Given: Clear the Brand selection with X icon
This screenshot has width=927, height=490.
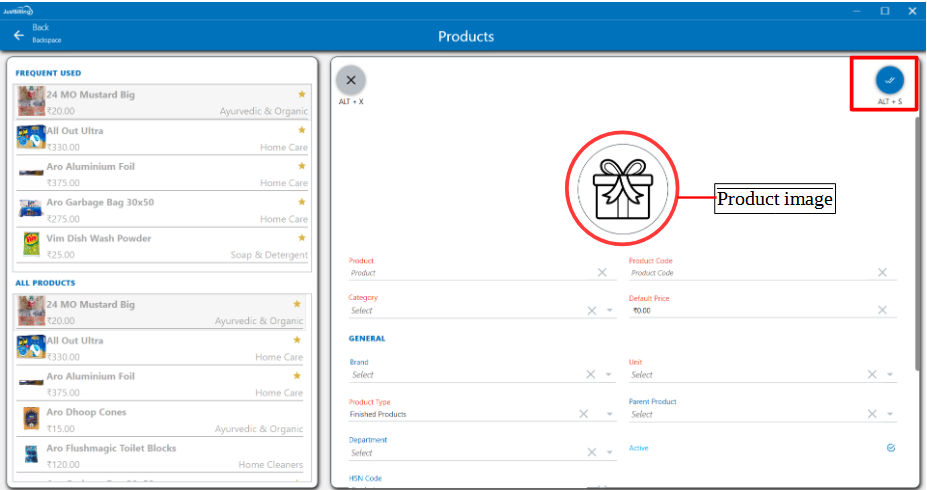Looking at the screenshot, I should click(592, 375).
